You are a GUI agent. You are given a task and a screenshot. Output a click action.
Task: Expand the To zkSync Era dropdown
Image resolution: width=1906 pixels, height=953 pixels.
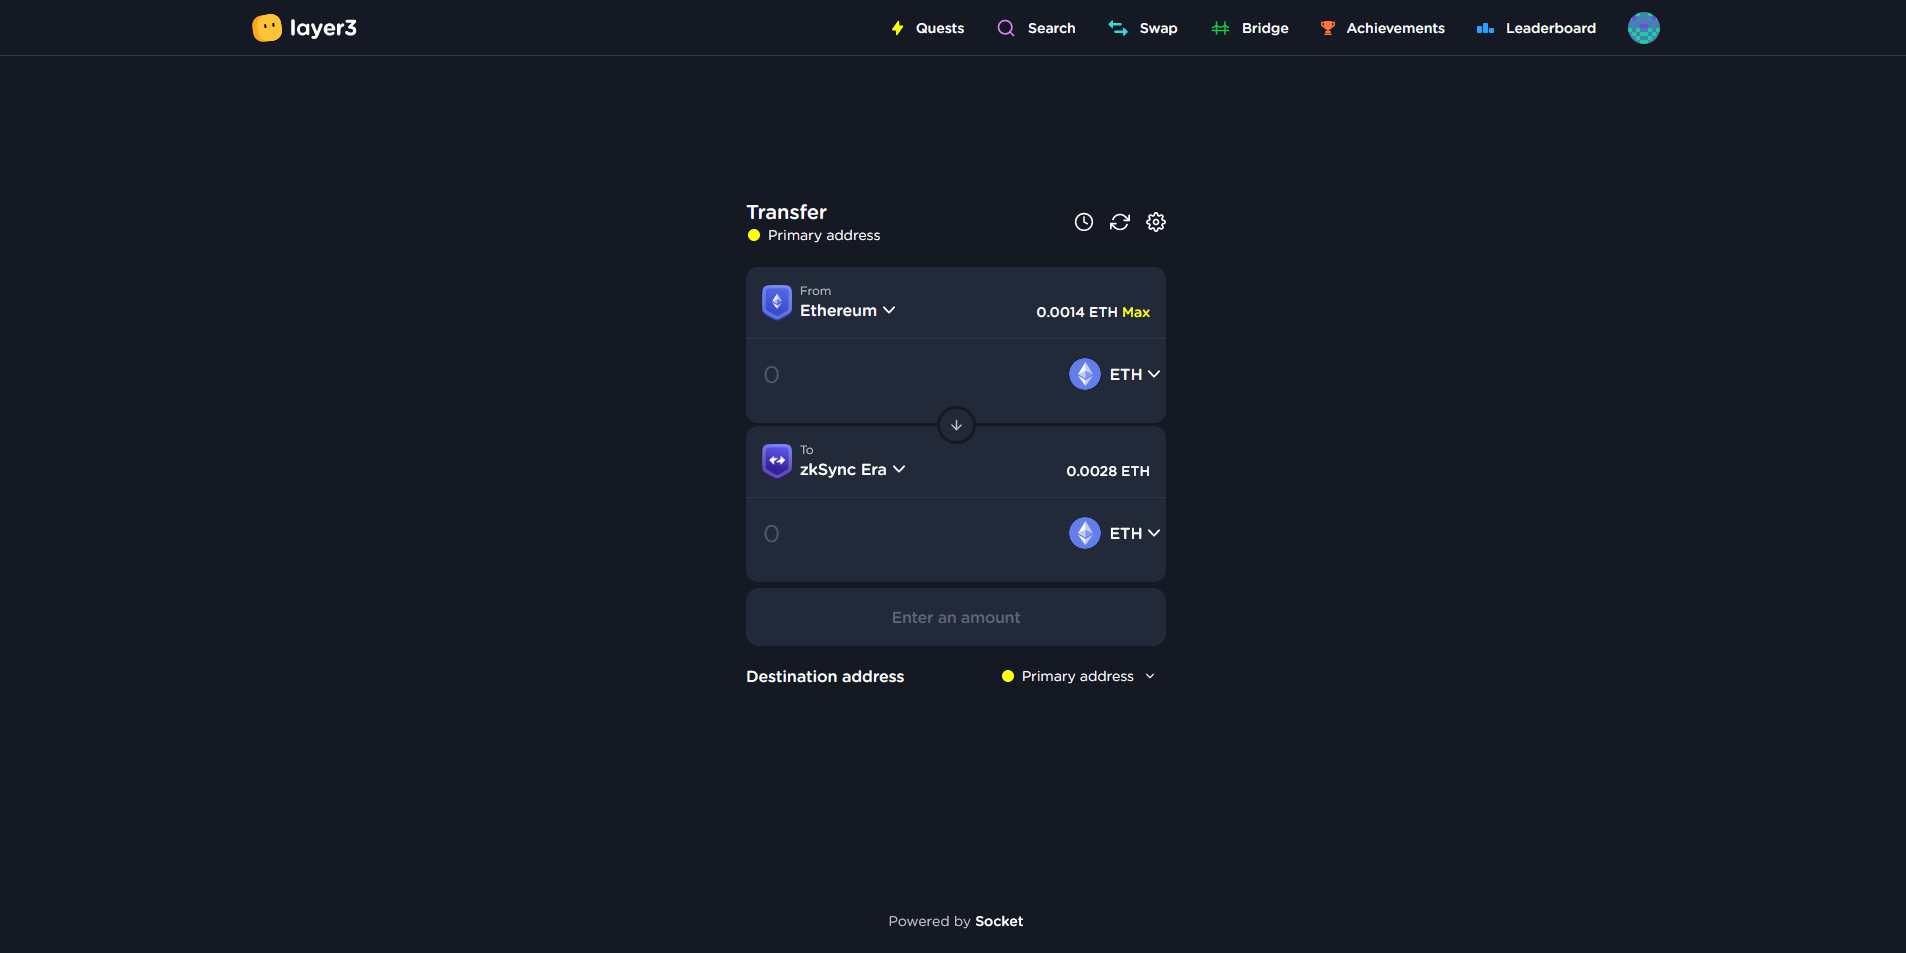click(x=852, y=470)
